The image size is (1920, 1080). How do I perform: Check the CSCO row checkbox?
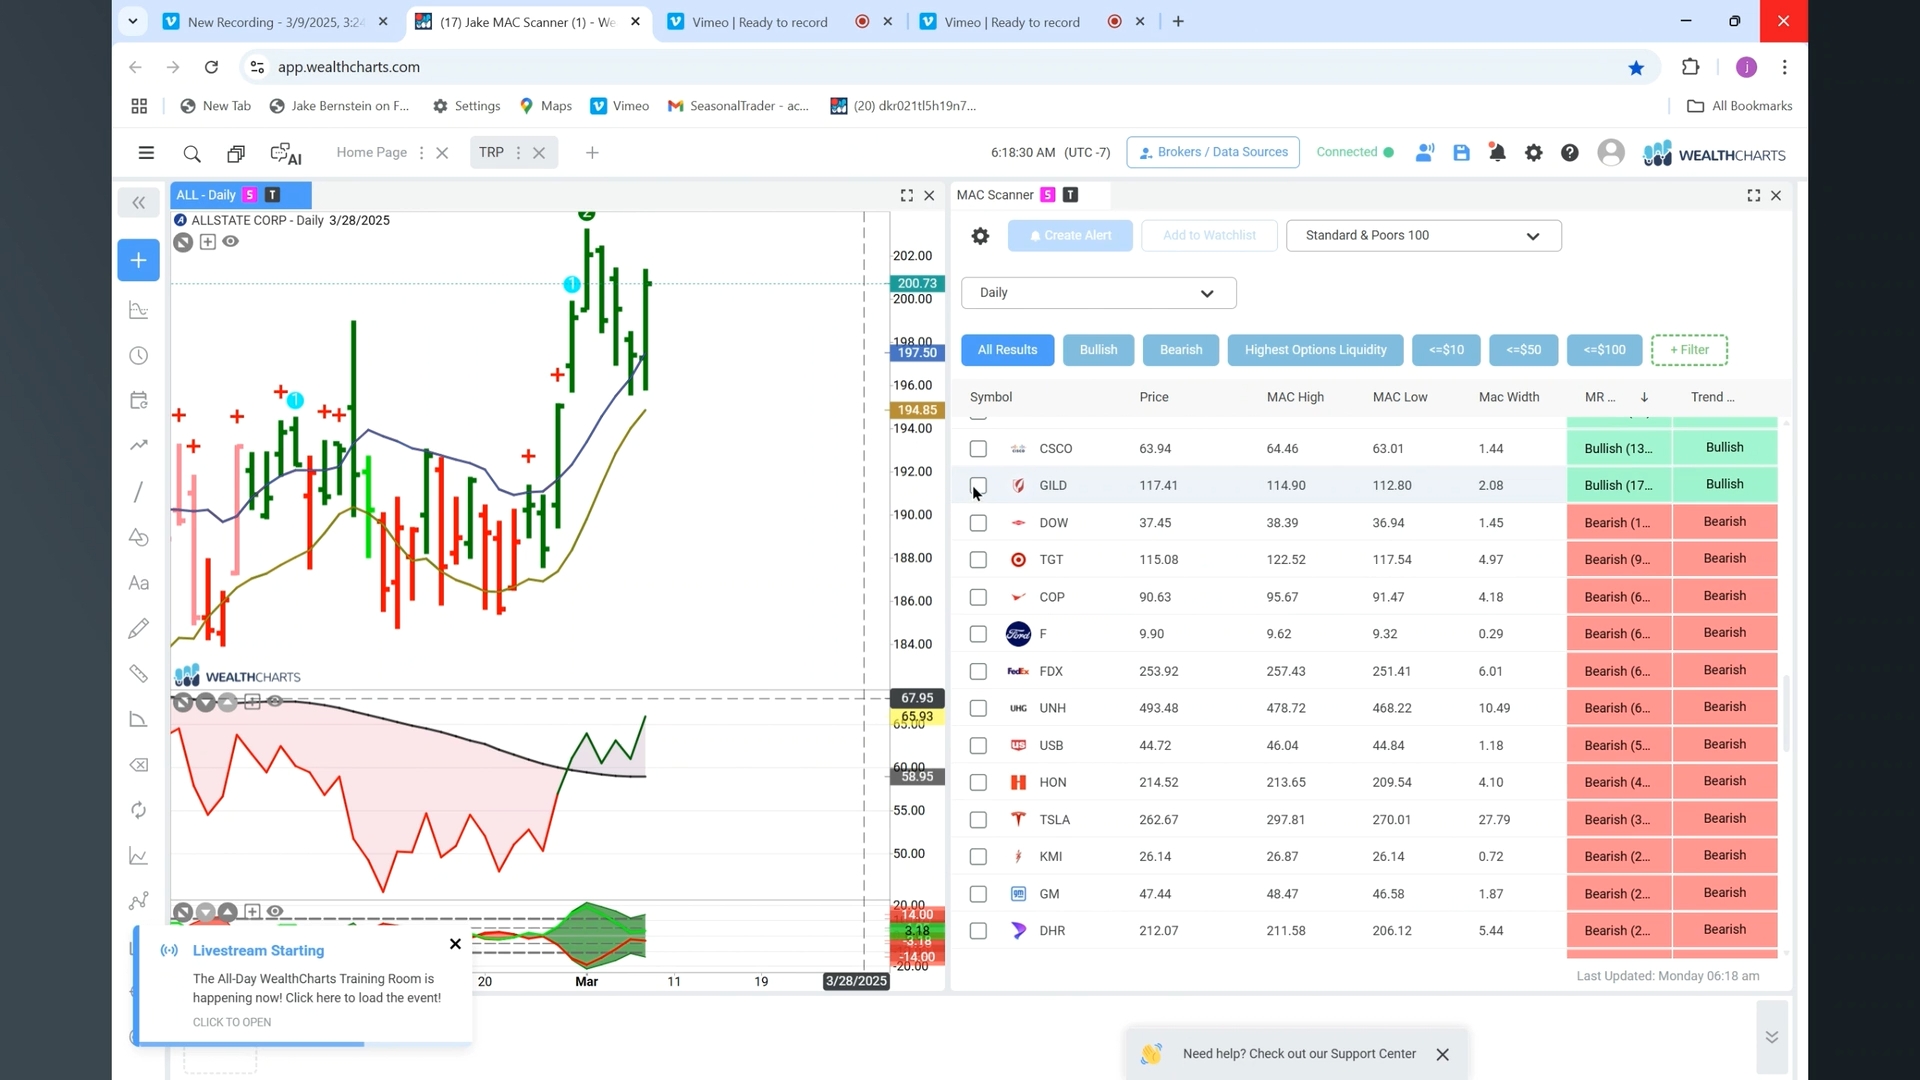[x=978, y=449]
